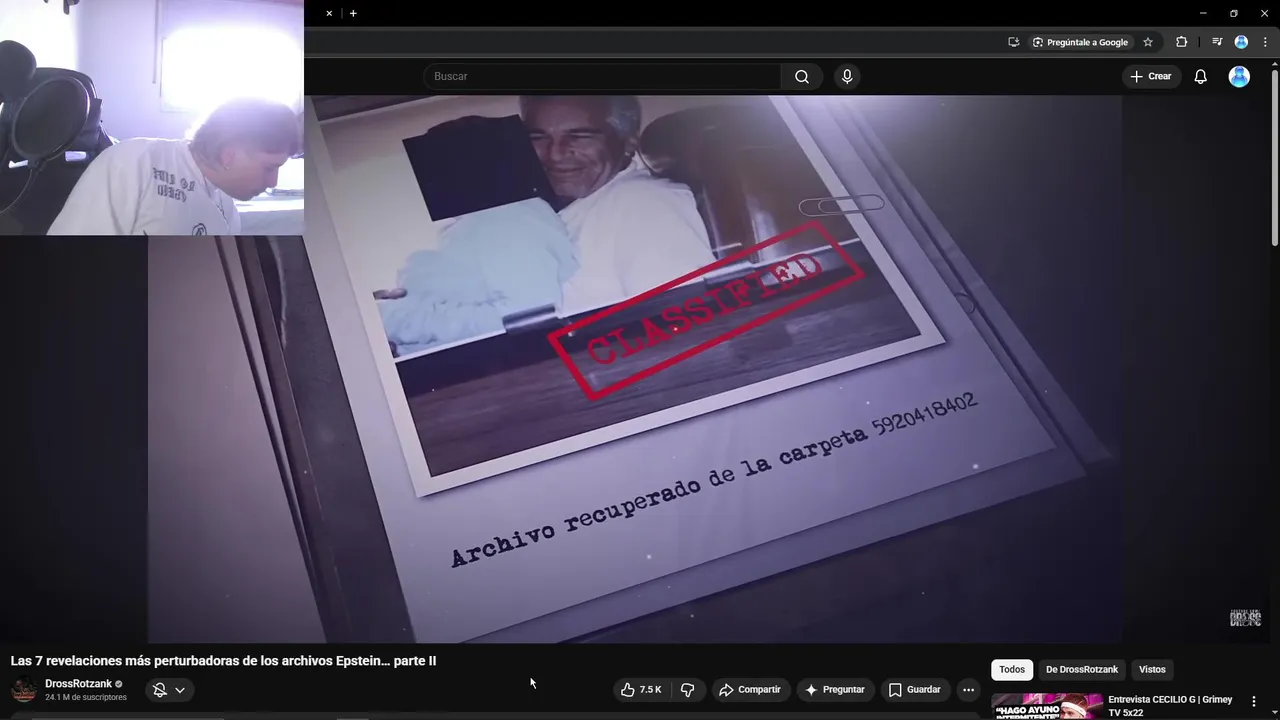Open more actions three-dot button under video
The height and width of the screenshot is (720, 1280).
[968, 690]
